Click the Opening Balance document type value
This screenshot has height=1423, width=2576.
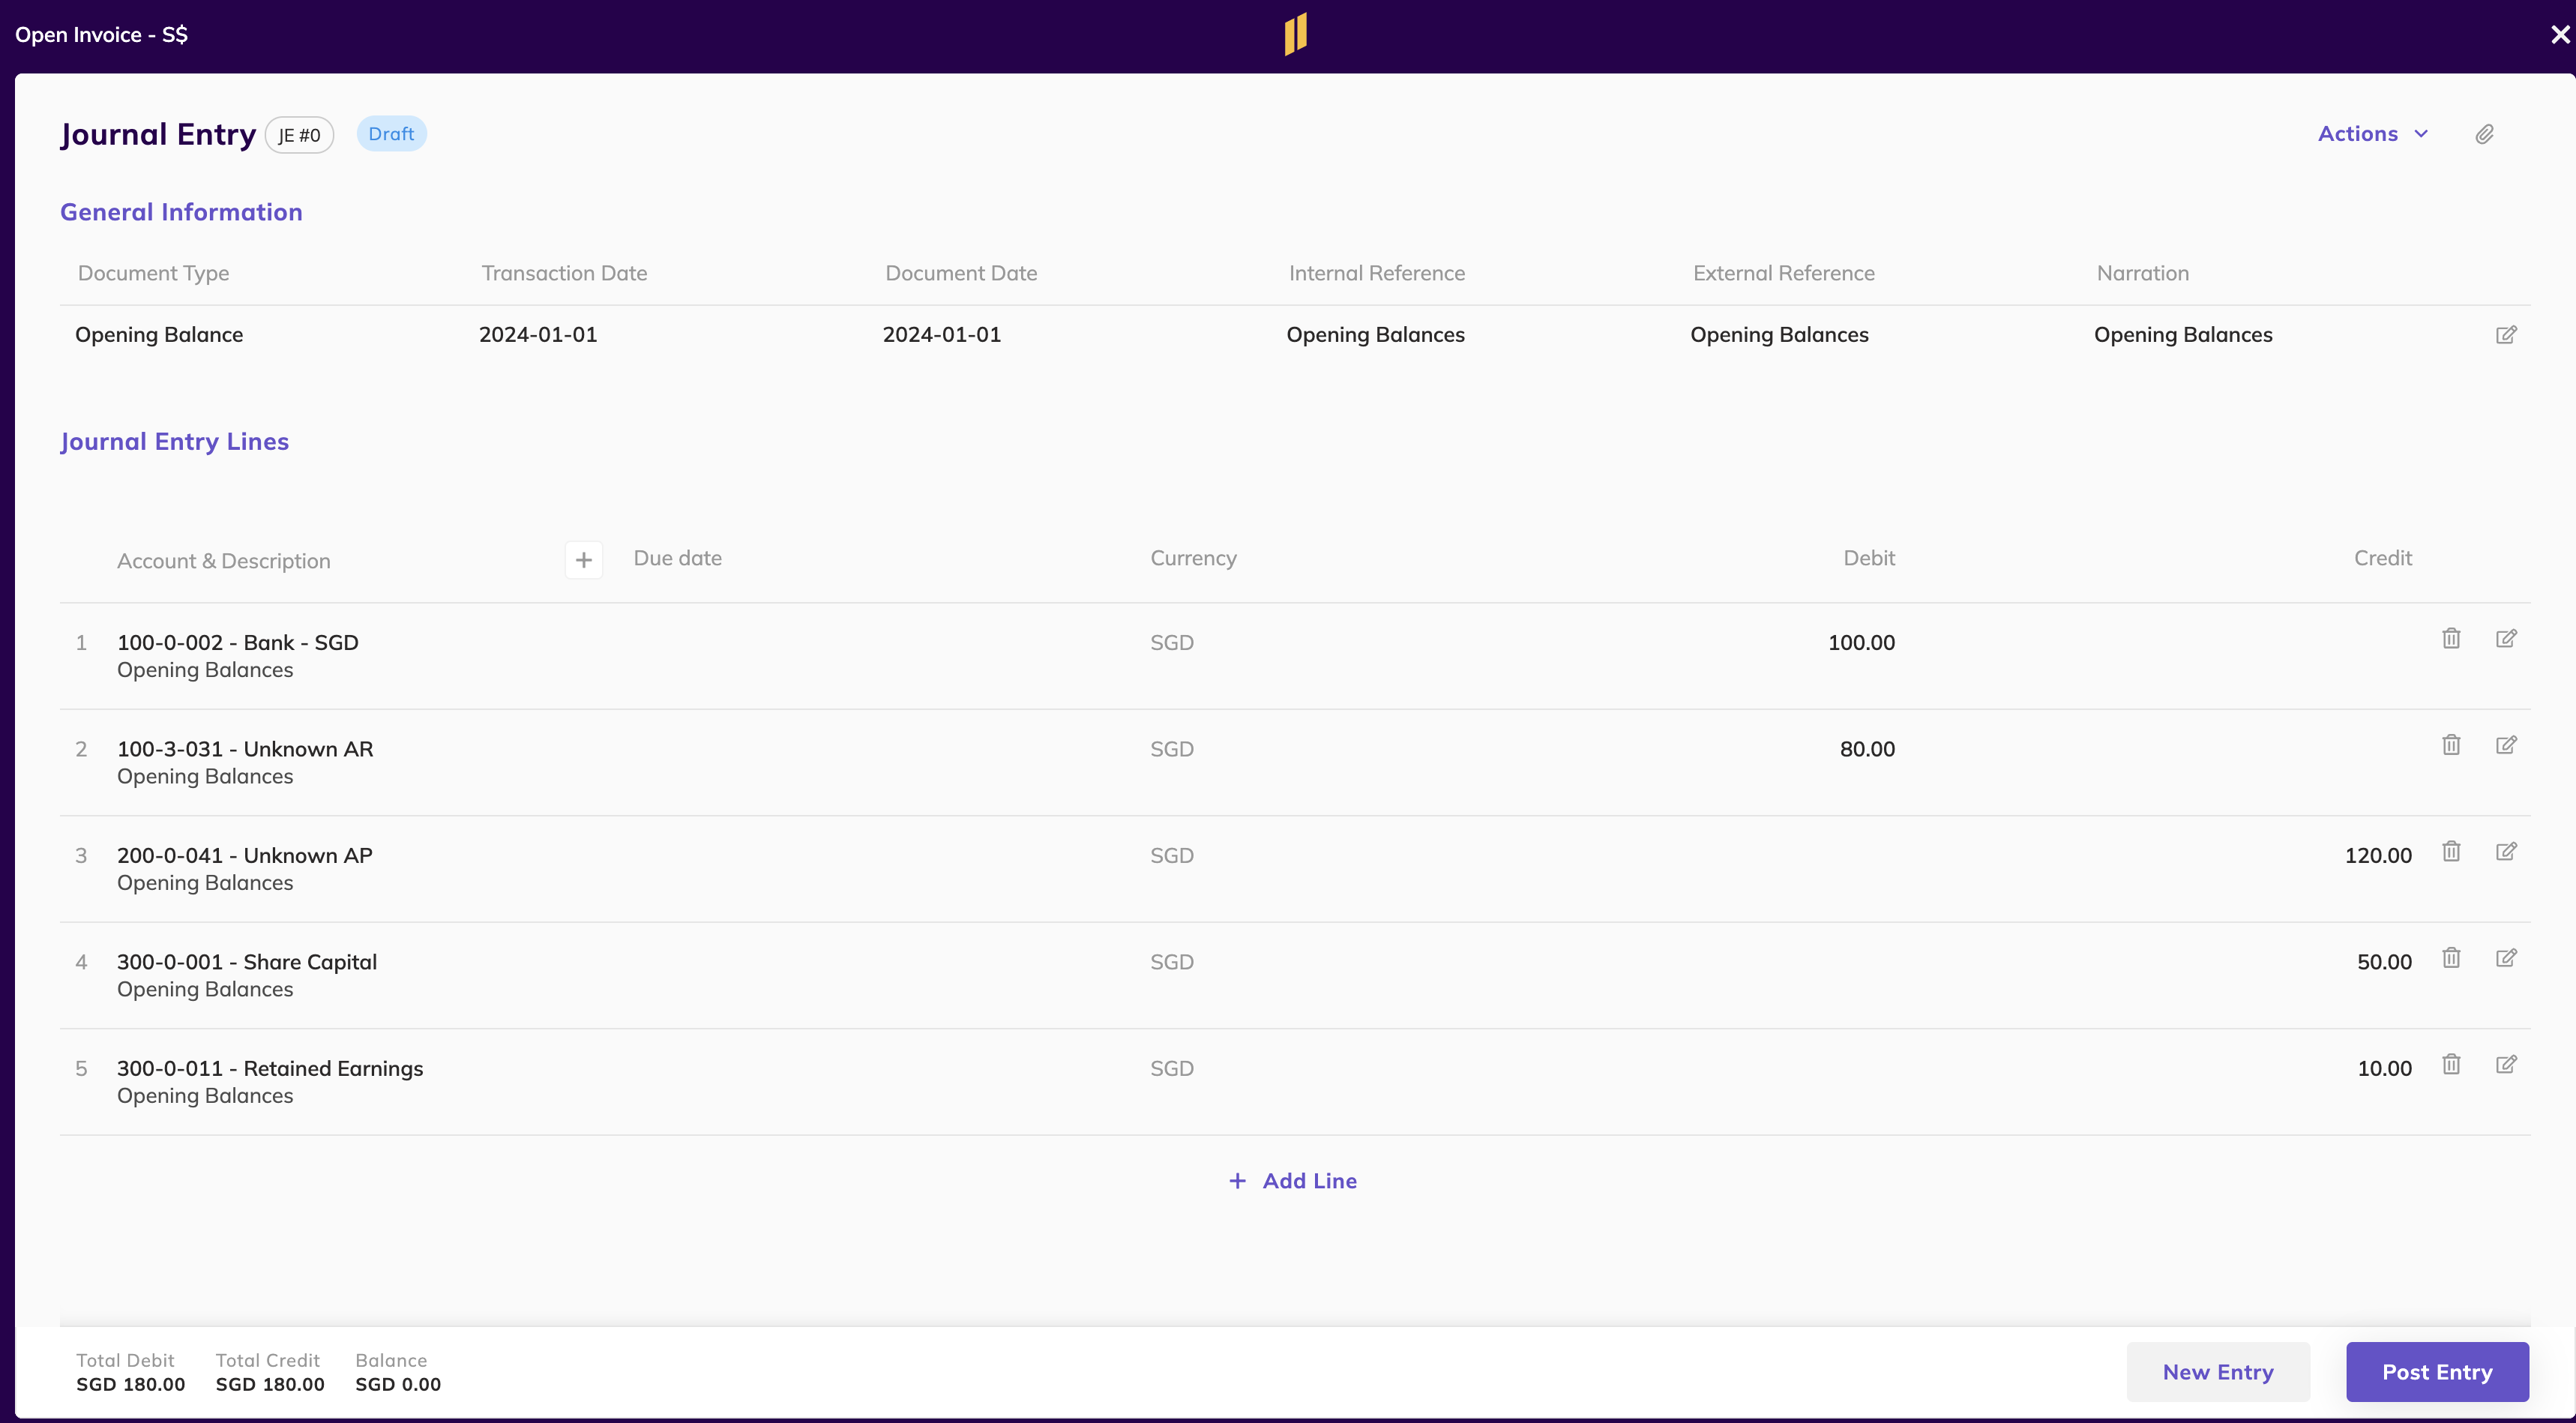[159, 335]
